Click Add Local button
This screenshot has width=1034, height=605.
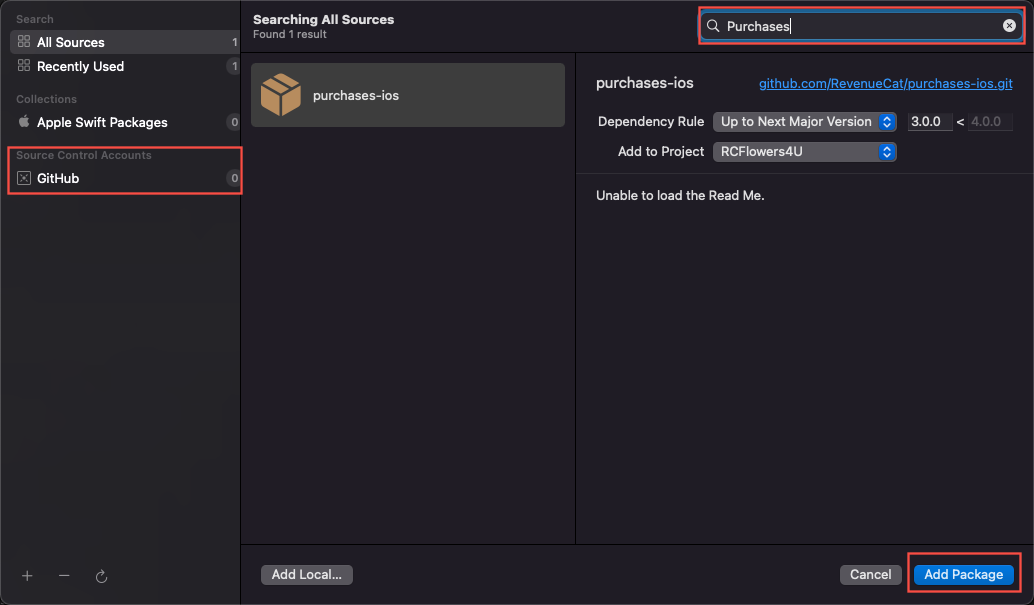[x=307, y=575]
